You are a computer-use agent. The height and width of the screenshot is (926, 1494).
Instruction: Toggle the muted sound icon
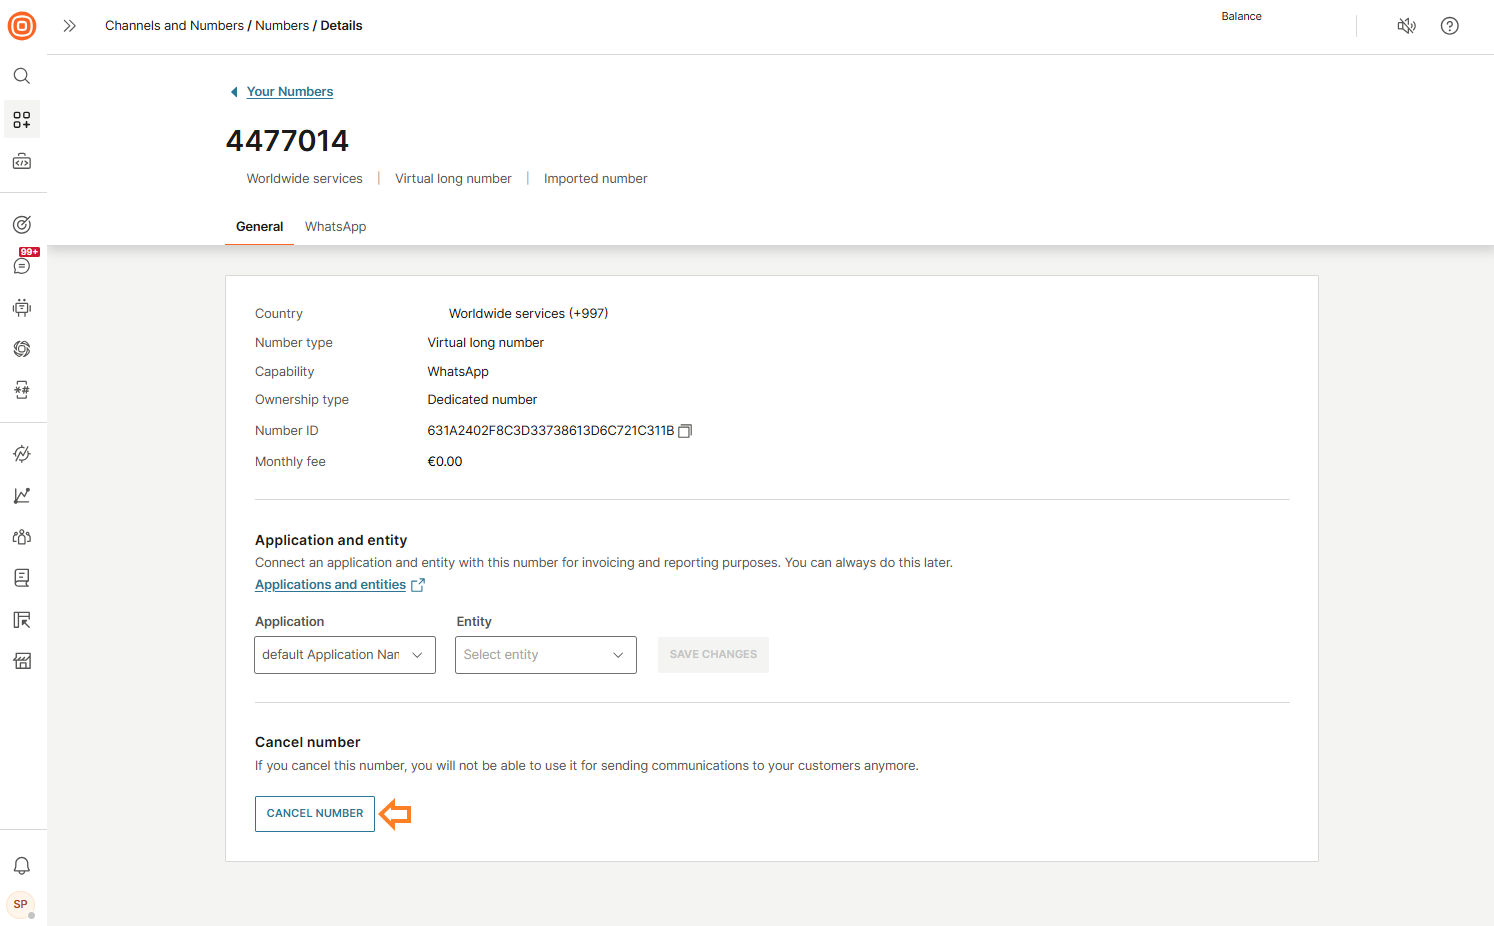tap(1406, 26)
